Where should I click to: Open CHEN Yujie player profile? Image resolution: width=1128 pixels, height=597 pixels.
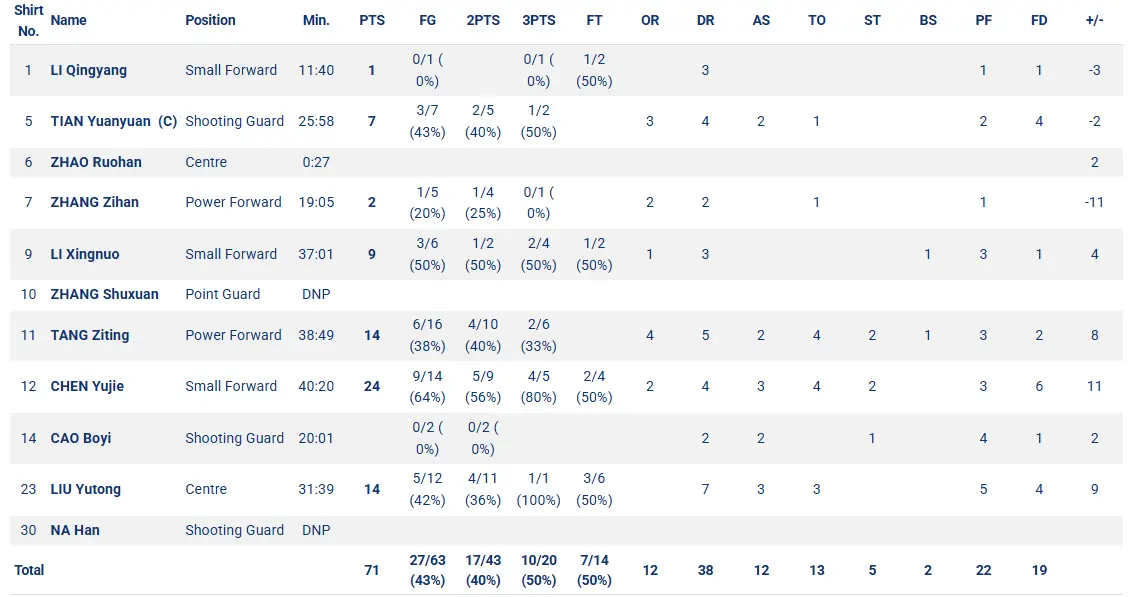[87, 386]
